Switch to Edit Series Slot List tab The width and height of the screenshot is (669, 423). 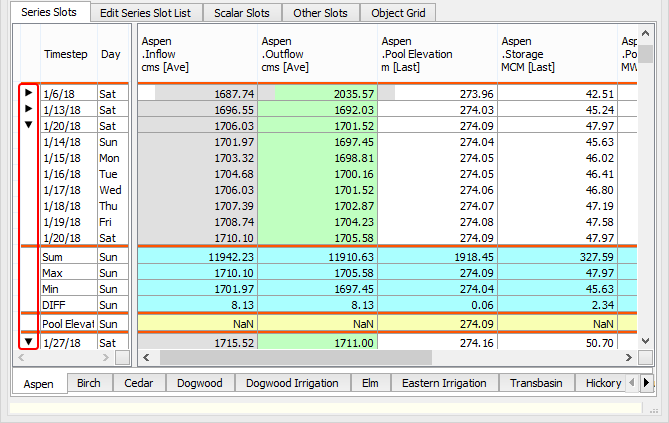click(x=145, y=13)
